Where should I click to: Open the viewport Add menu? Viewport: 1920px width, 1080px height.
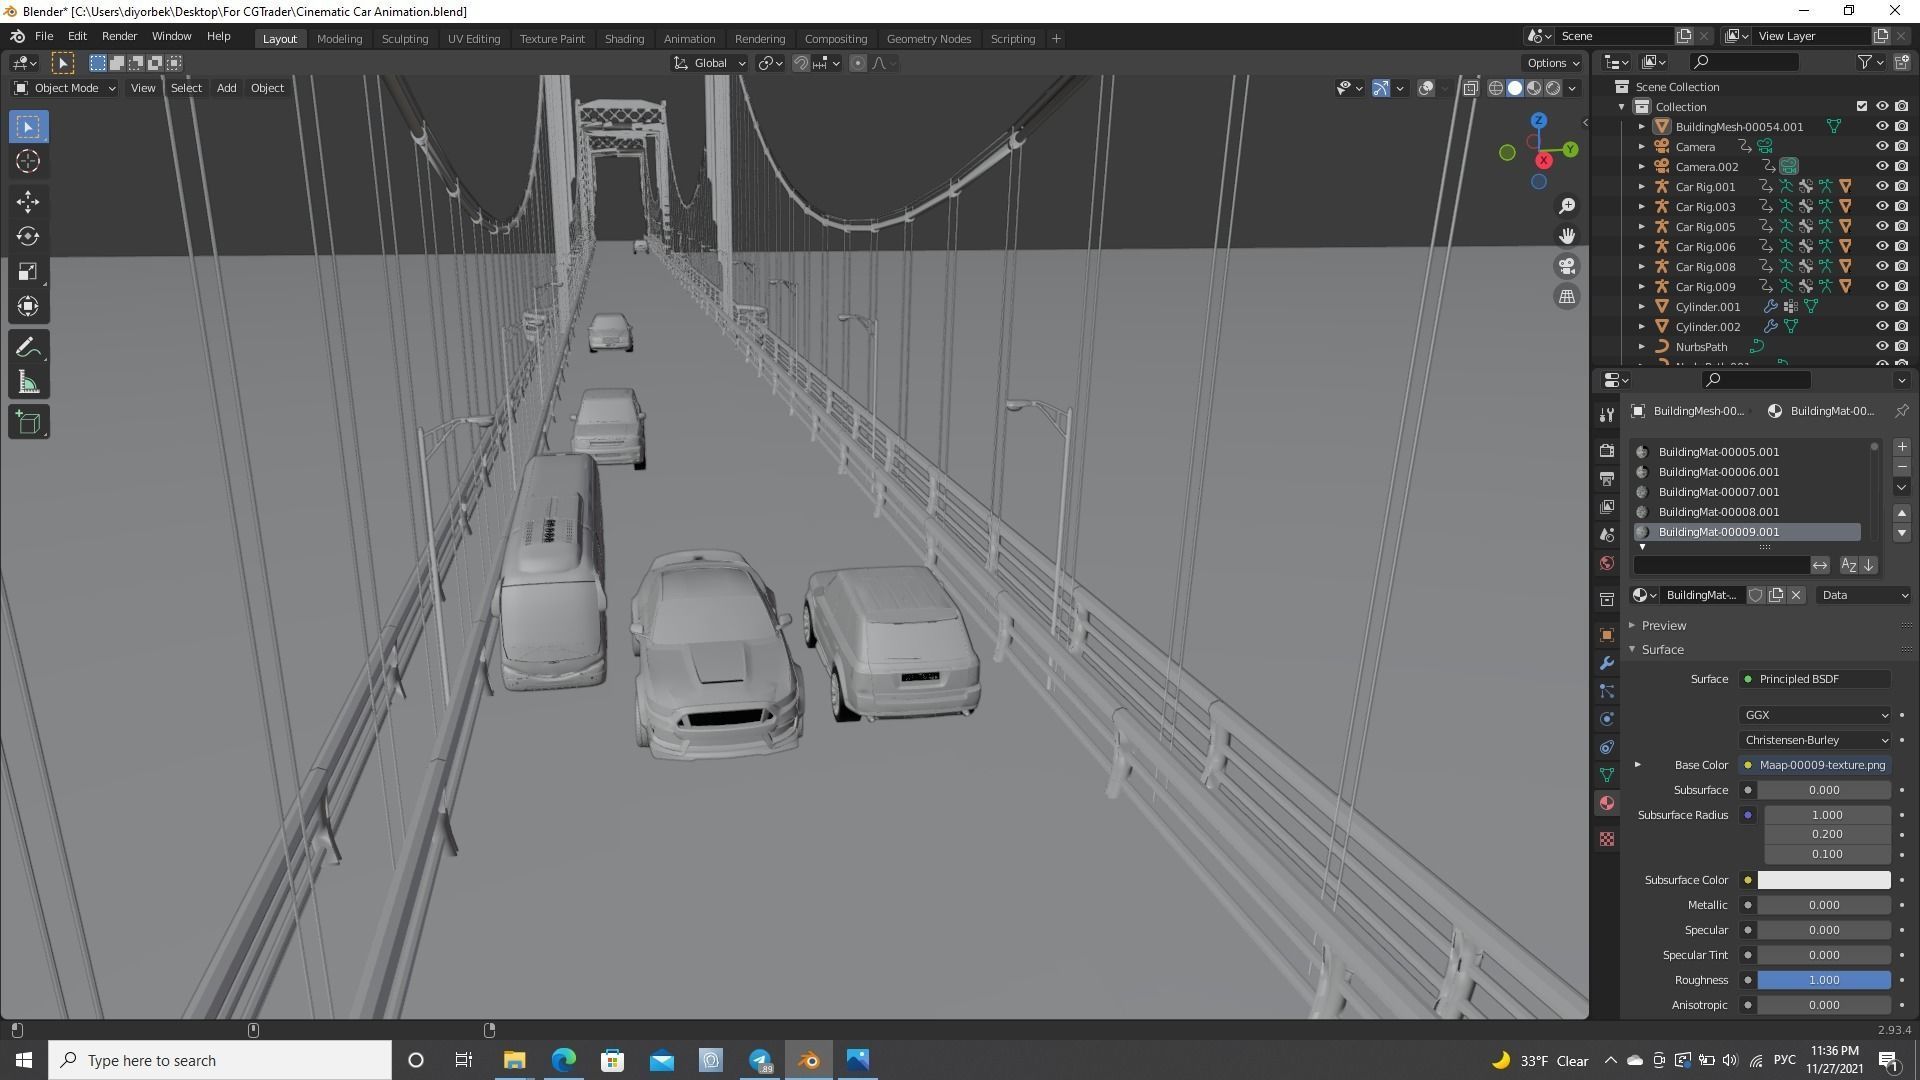(x=226, y=88)
